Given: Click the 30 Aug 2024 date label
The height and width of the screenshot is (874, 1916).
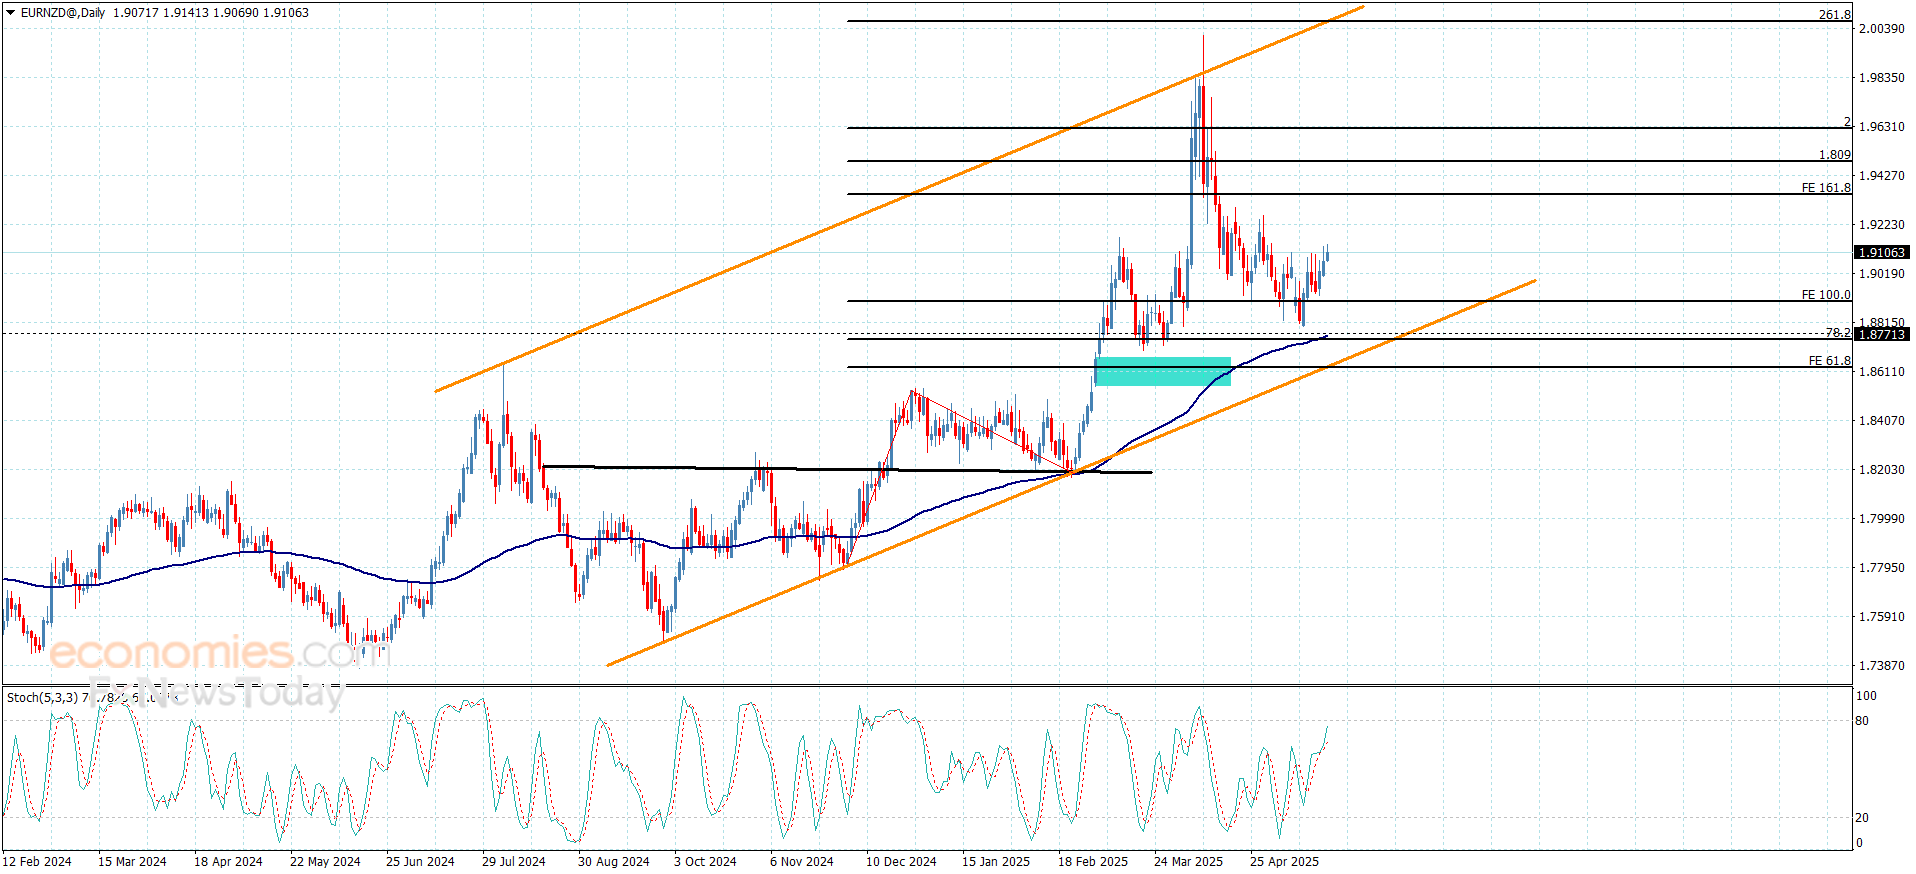Looking at the screenshot, I should click(613, 862).
